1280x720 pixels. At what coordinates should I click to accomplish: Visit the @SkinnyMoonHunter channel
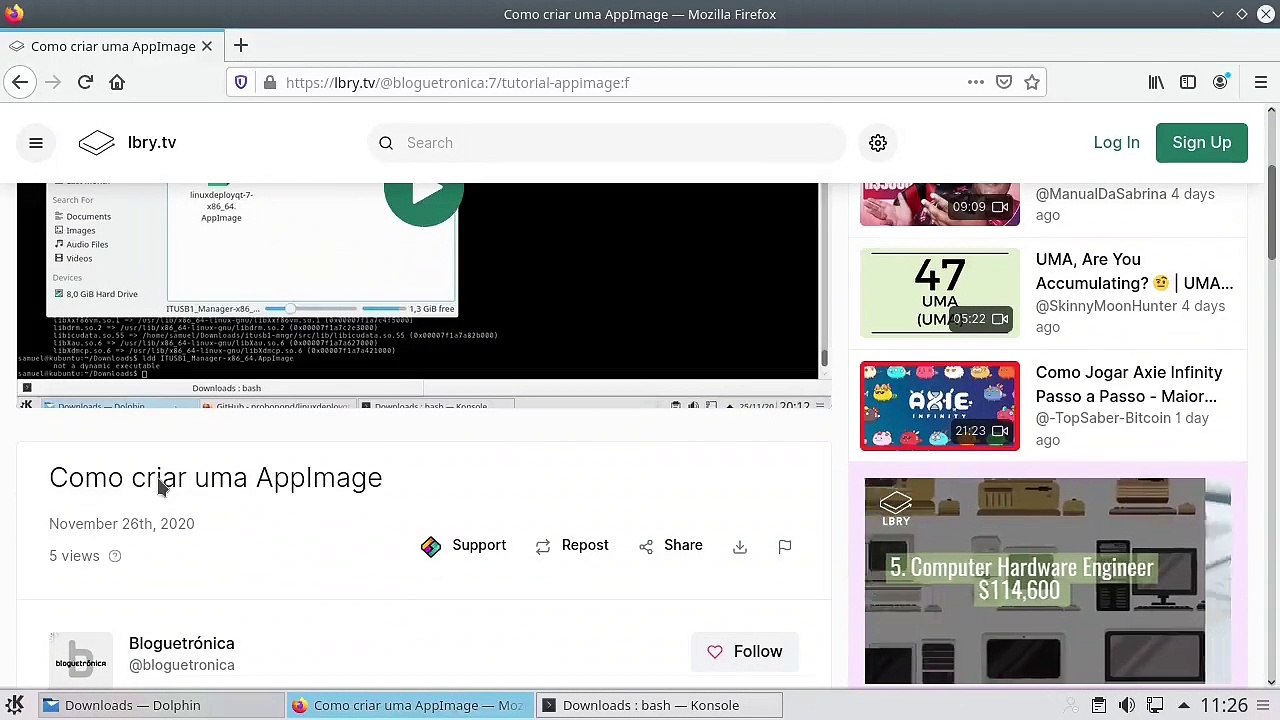pyautogui.click(x=1106, y=306)
